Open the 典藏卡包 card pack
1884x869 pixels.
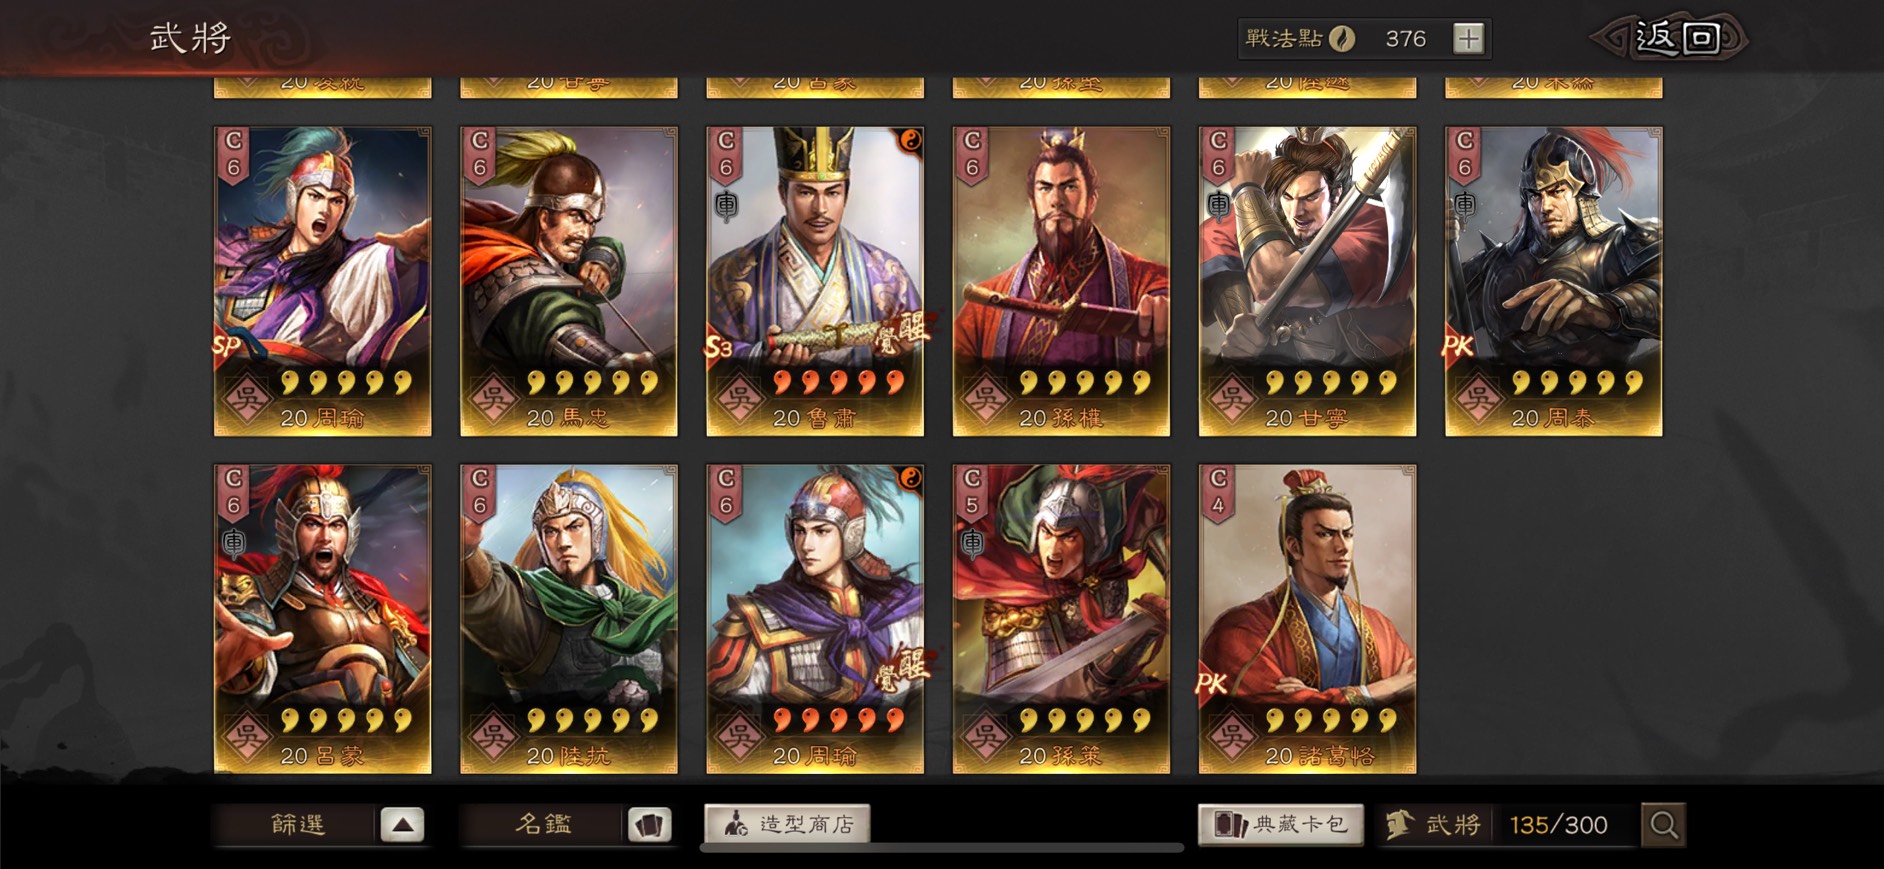[x=1281, y=824]
